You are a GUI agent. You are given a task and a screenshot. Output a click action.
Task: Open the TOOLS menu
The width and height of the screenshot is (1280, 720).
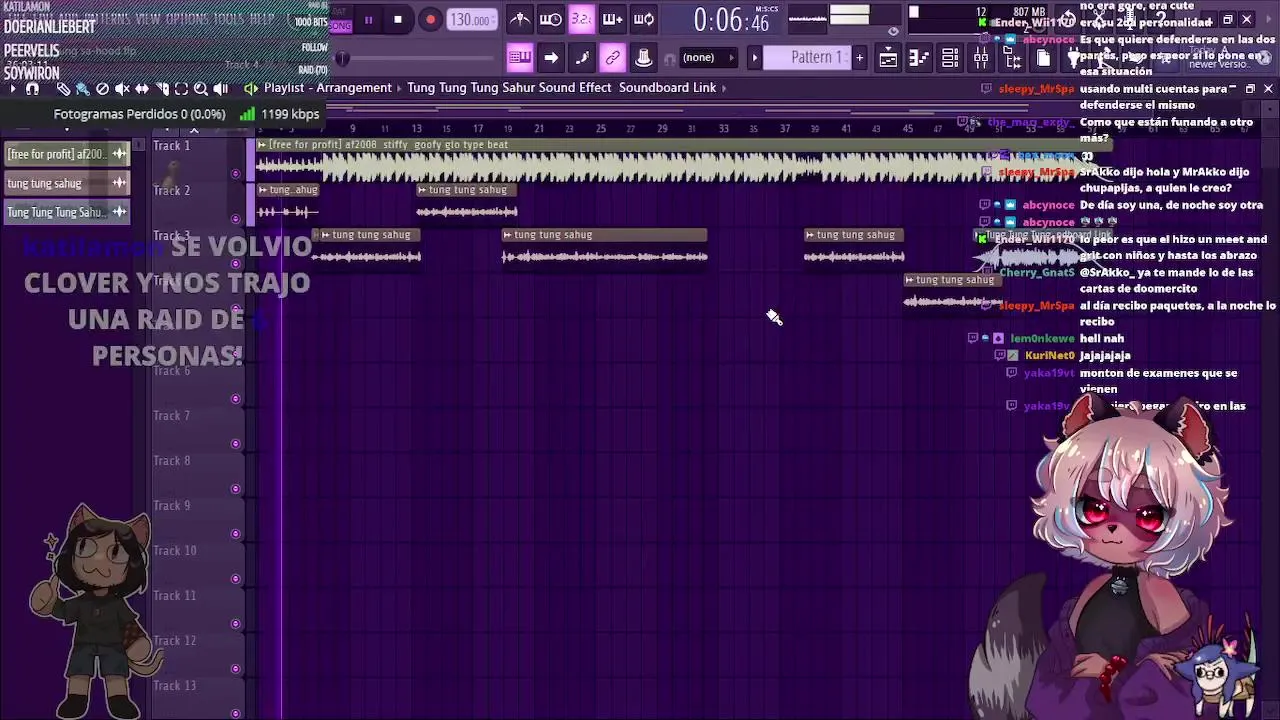point(228,19)
